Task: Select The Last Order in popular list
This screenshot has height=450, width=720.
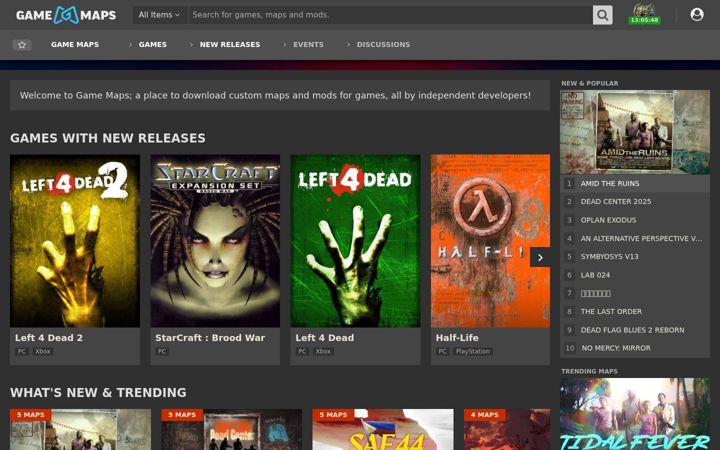Action: click(x=635, y=311)
